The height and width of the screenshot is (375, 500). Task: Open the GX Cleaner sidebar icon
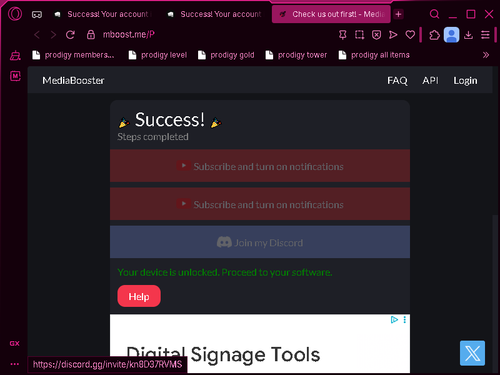(15, 55)
